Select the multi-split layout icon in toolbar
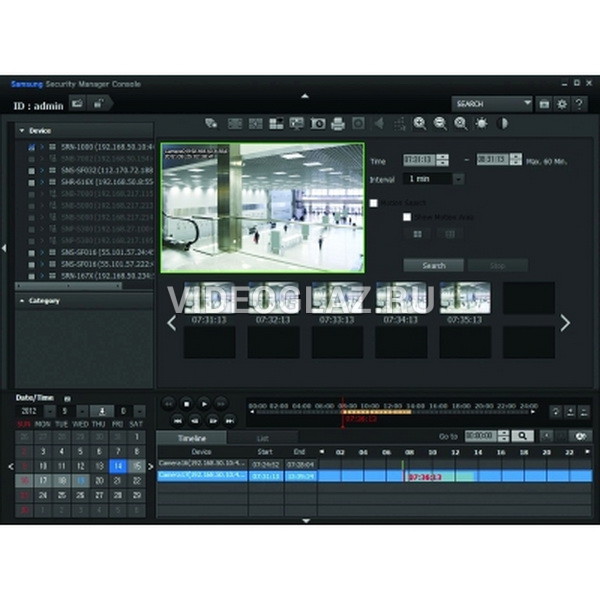 [276, 124]
